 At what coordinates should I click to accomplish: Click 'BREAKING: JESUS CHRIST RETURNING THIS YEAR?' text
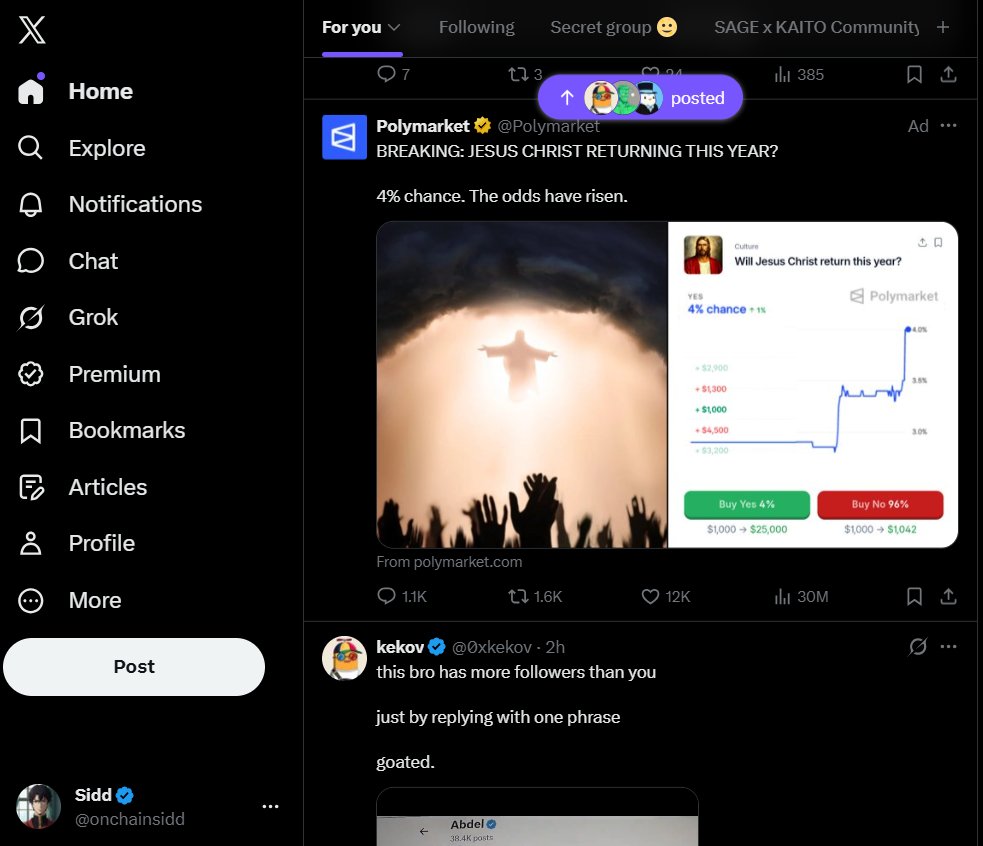point(577,151)
